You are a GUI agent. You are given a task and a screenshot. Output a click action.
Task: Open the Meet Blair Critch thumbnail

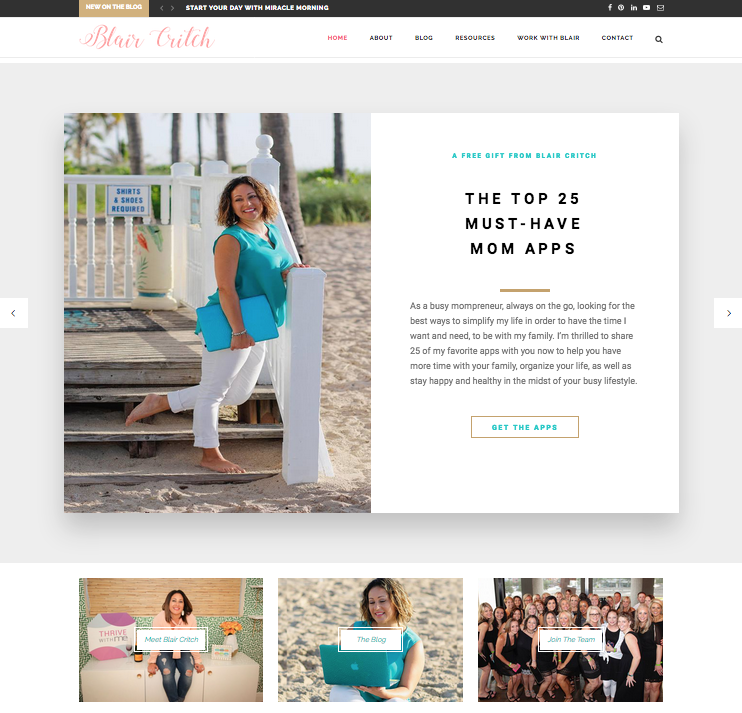pos(171,639)
